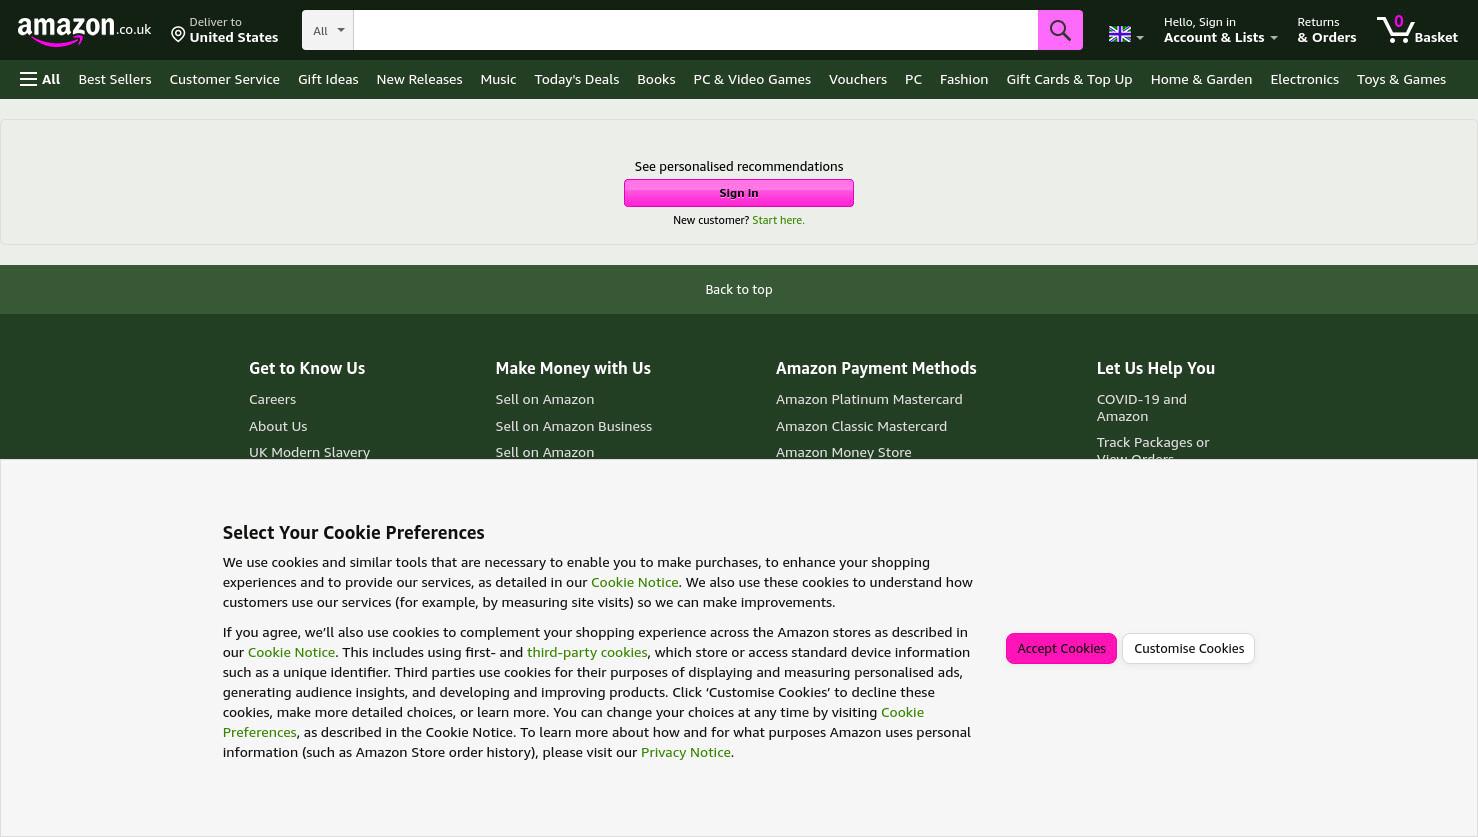Image resolution: width=1478 pixels, height=837 pixels.
Task: Open the All hamburger menu
Action: coord(40,79)
